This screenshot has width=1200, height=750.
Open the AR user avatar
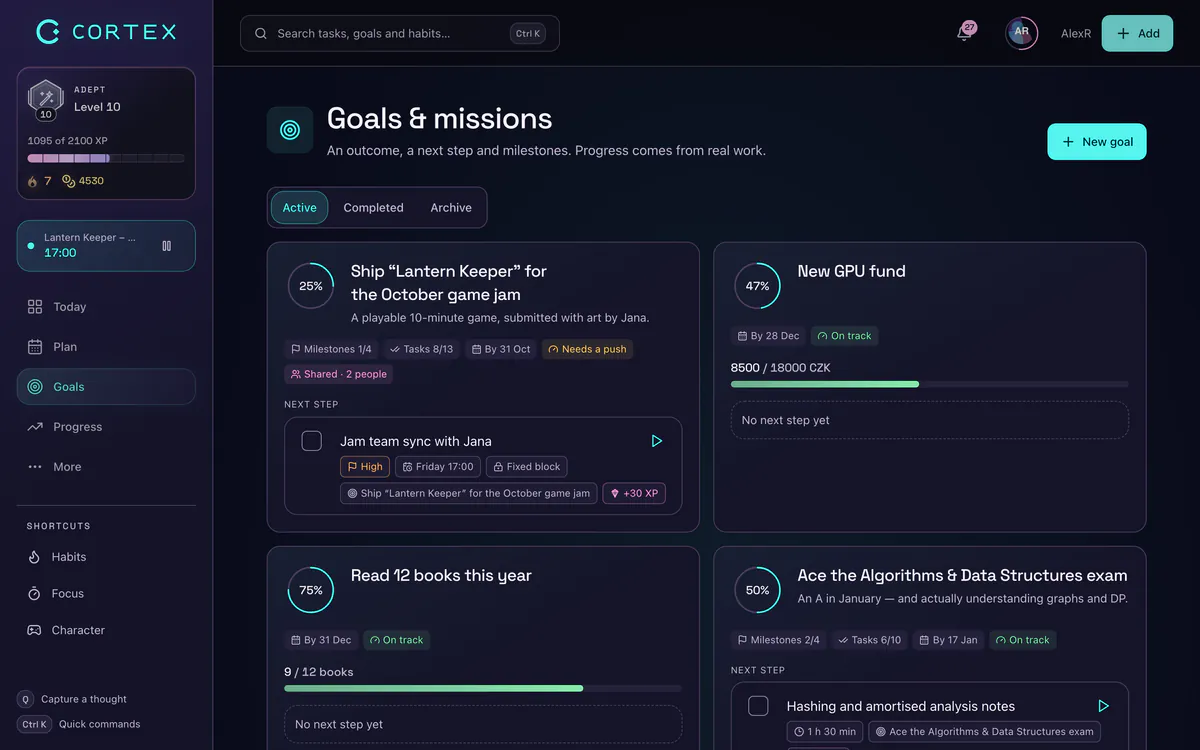[x=1021, y=33]
